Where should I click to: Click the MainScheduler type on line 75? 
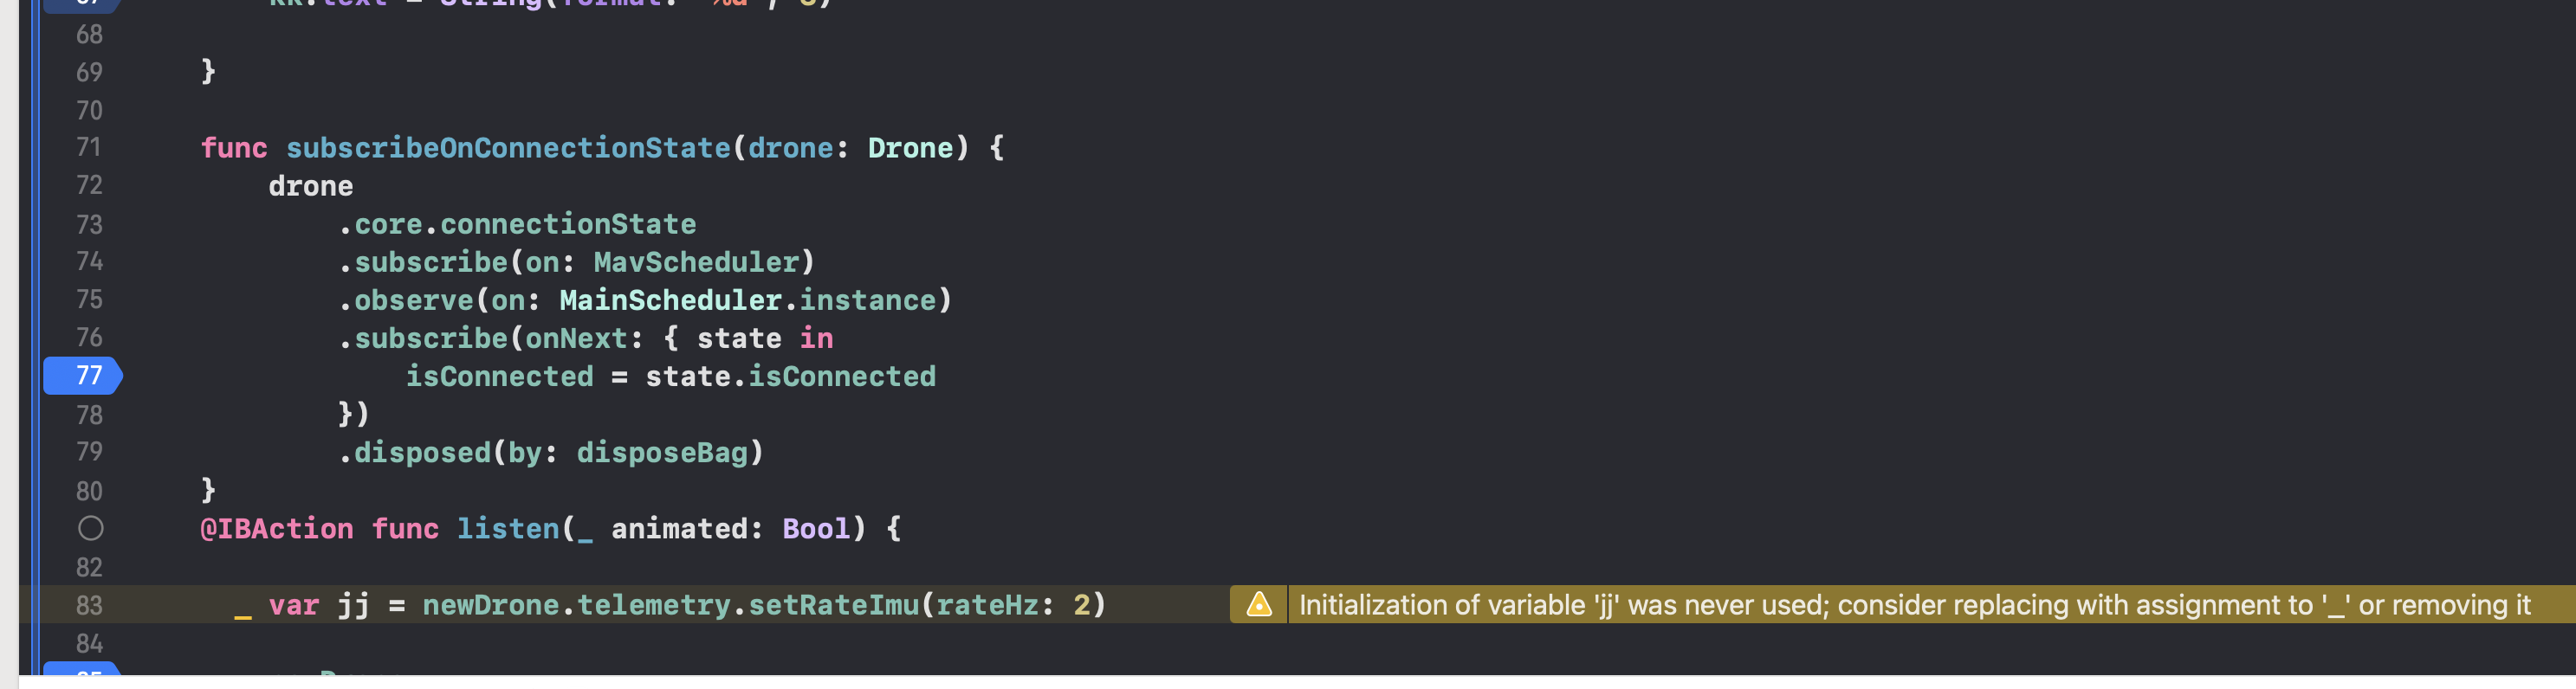[670, 300]
